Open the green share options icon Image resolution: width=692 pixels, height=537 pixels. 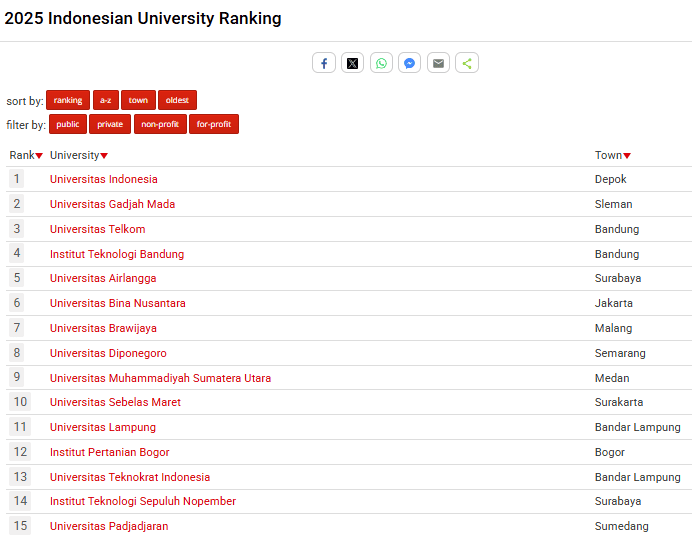[467, 63]
